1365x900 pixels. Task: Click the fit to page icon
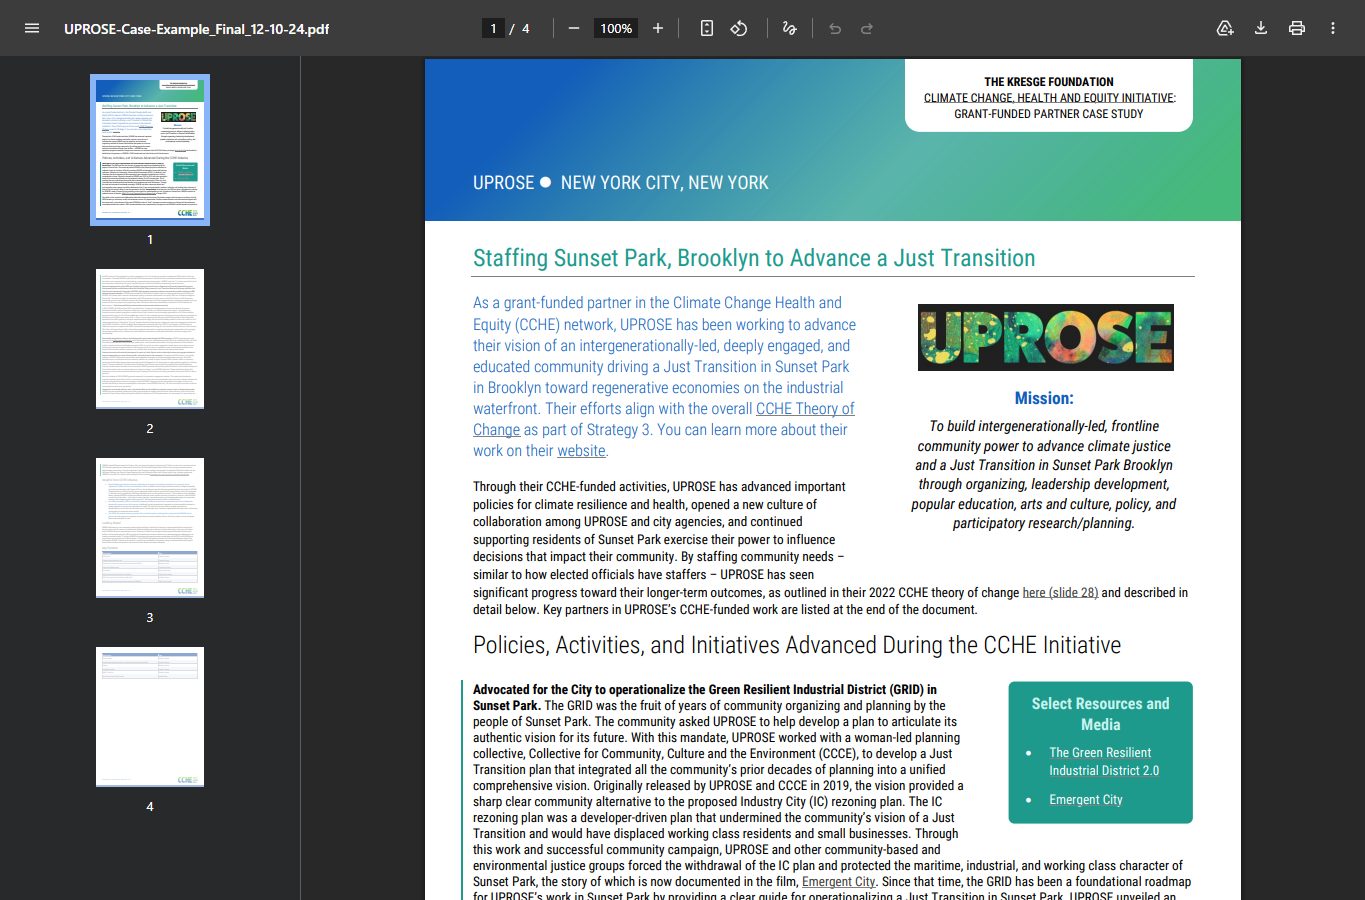[x=707, y=28]
